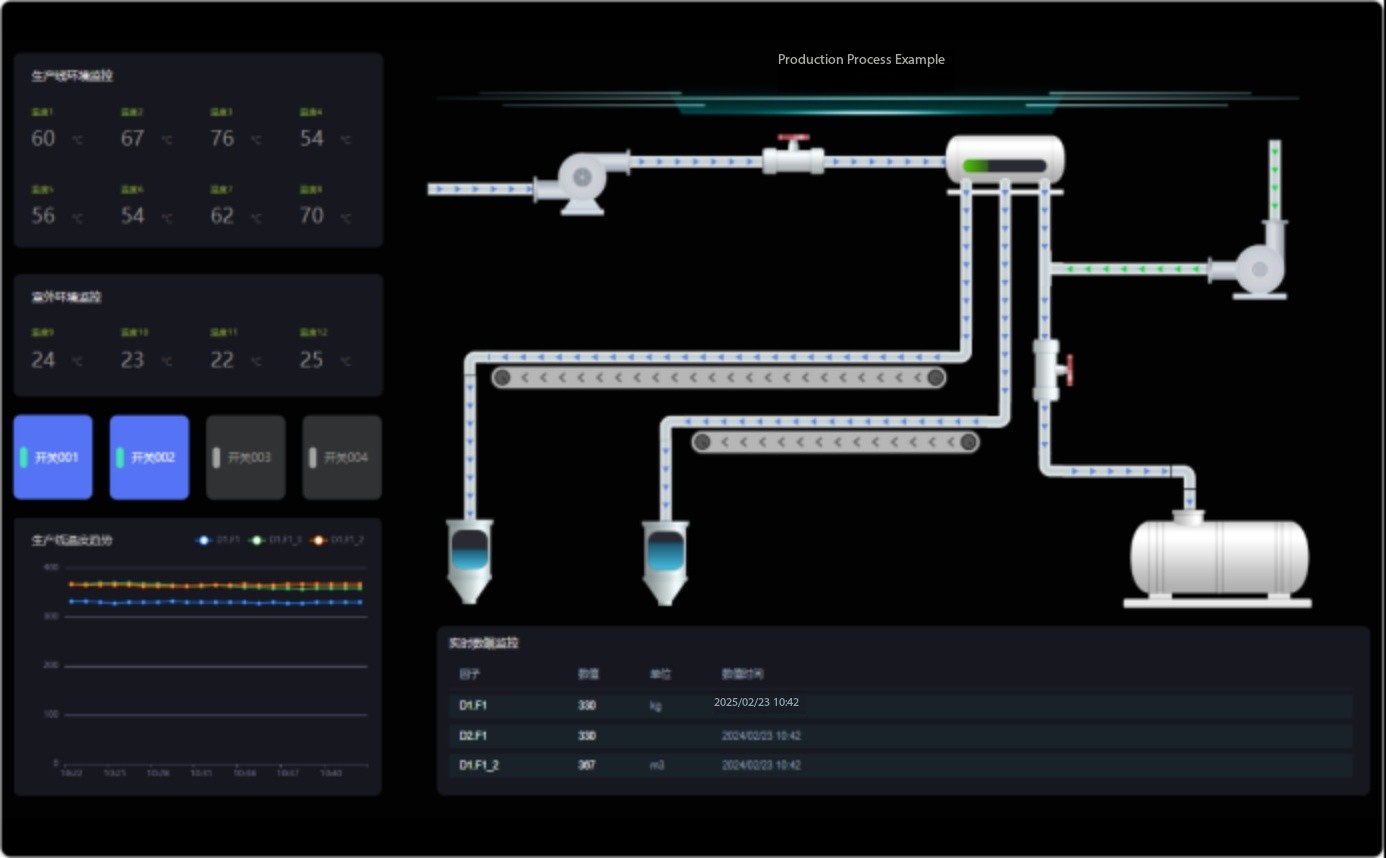Select temperature 3 reading 76
Viewport: 1386px width, 858px height.
(x=222, y=138)
